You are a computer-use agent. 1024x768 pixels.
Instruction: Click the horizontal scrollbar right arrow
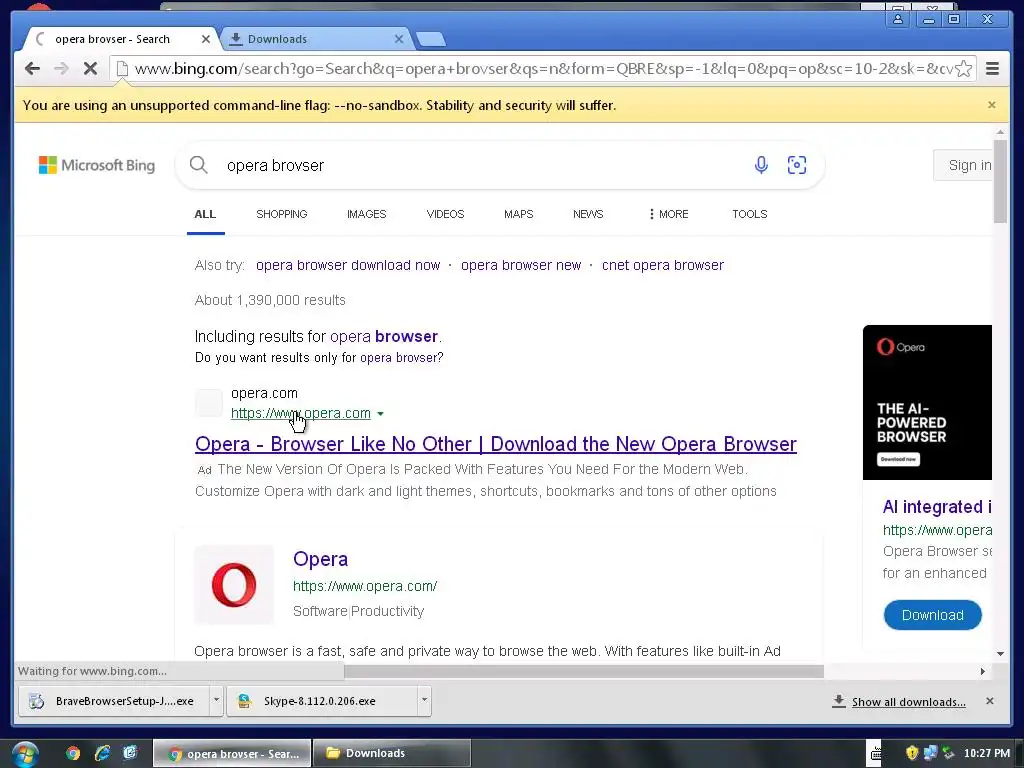tap(983, 671)
